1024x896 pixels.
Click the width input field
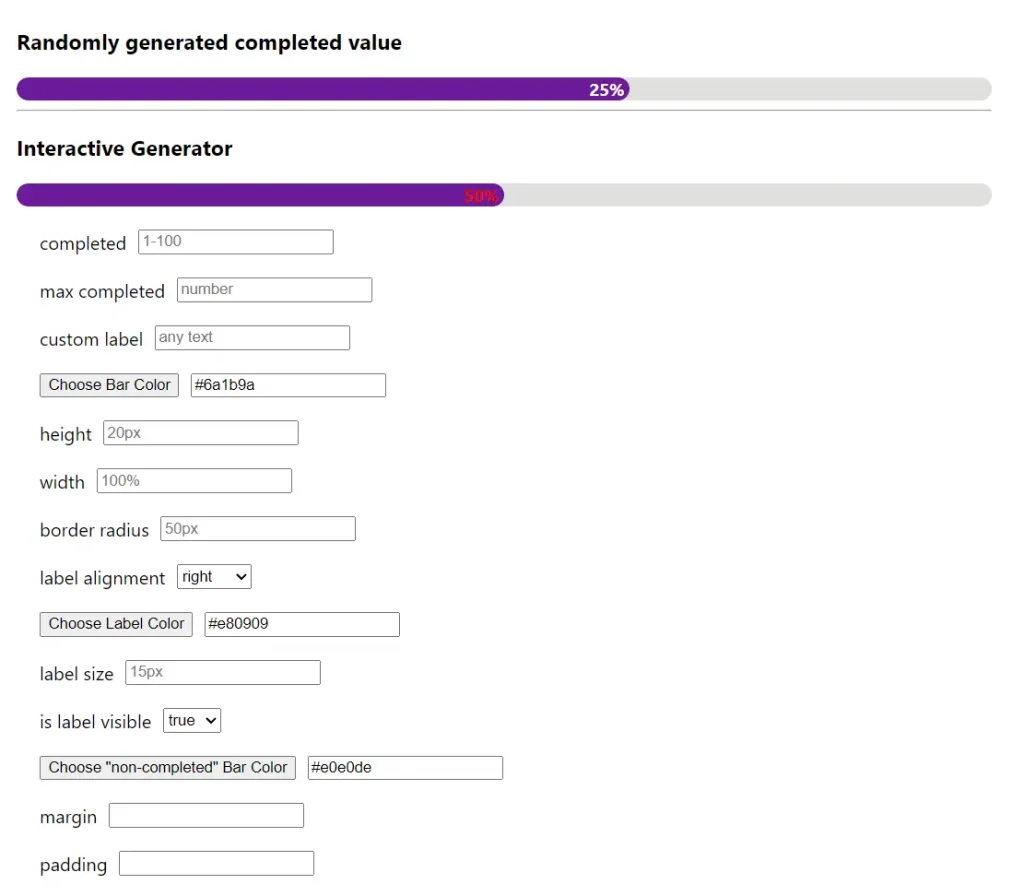tap(194, 481)
